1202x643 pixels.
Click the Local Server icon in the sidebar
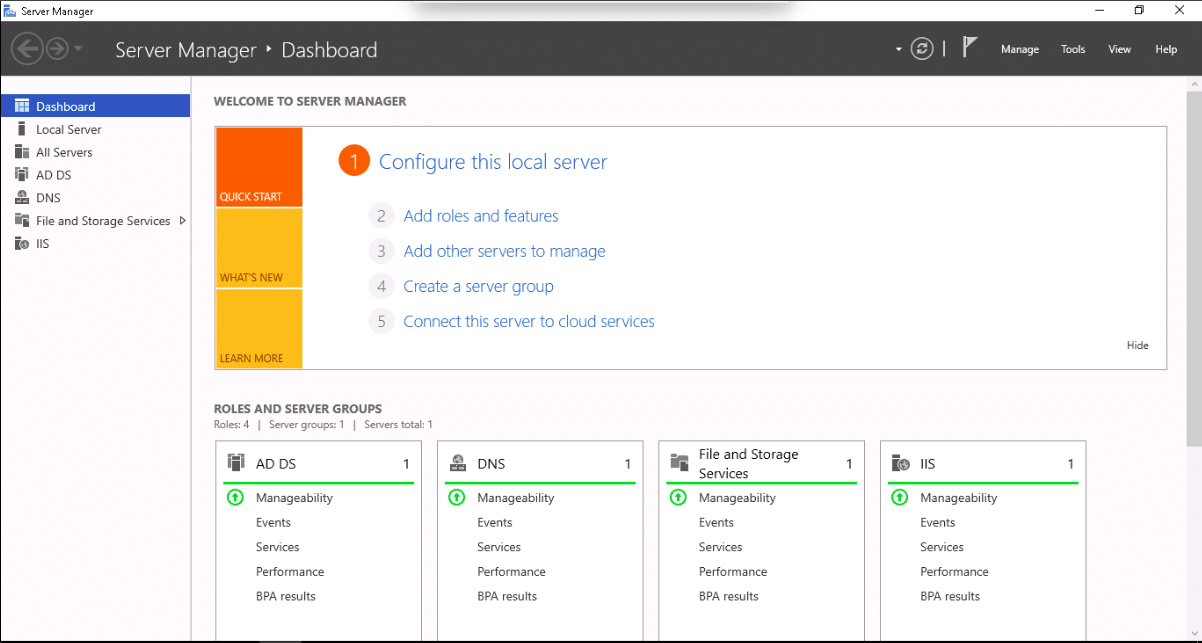22,129
